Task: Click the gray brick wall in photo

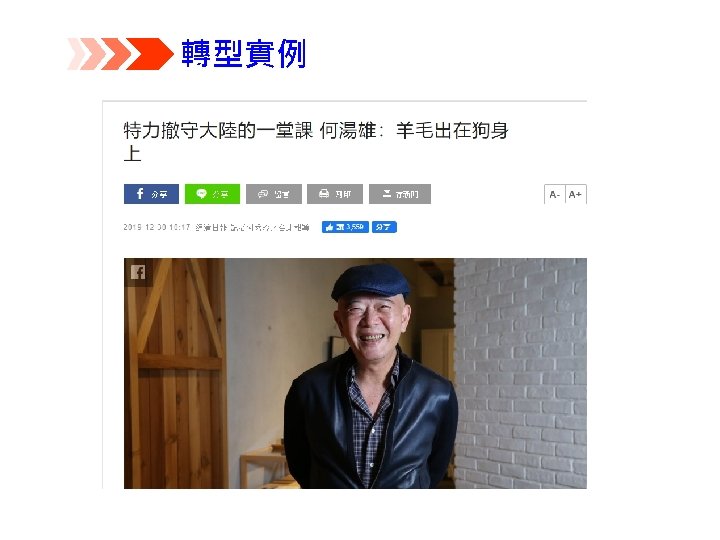Action: 520,373
